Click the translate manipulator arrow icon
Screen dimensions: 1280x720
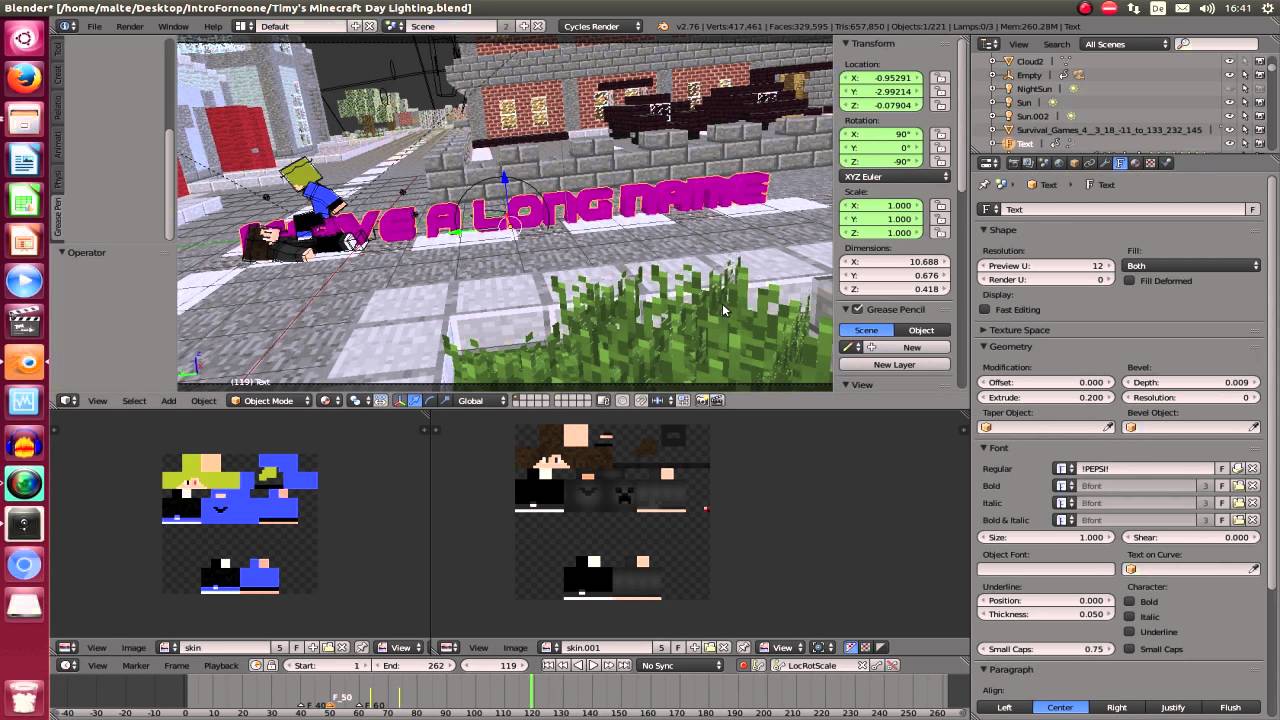tap(415, 400)
